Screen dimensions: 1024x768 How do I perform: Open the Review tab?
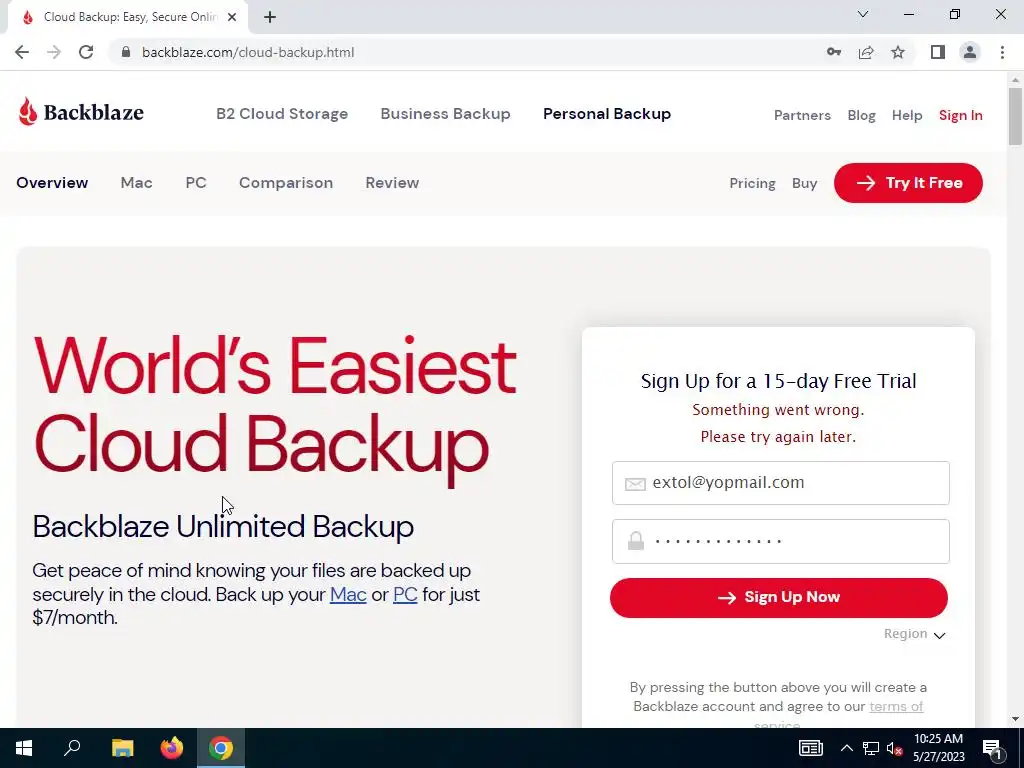392,183
